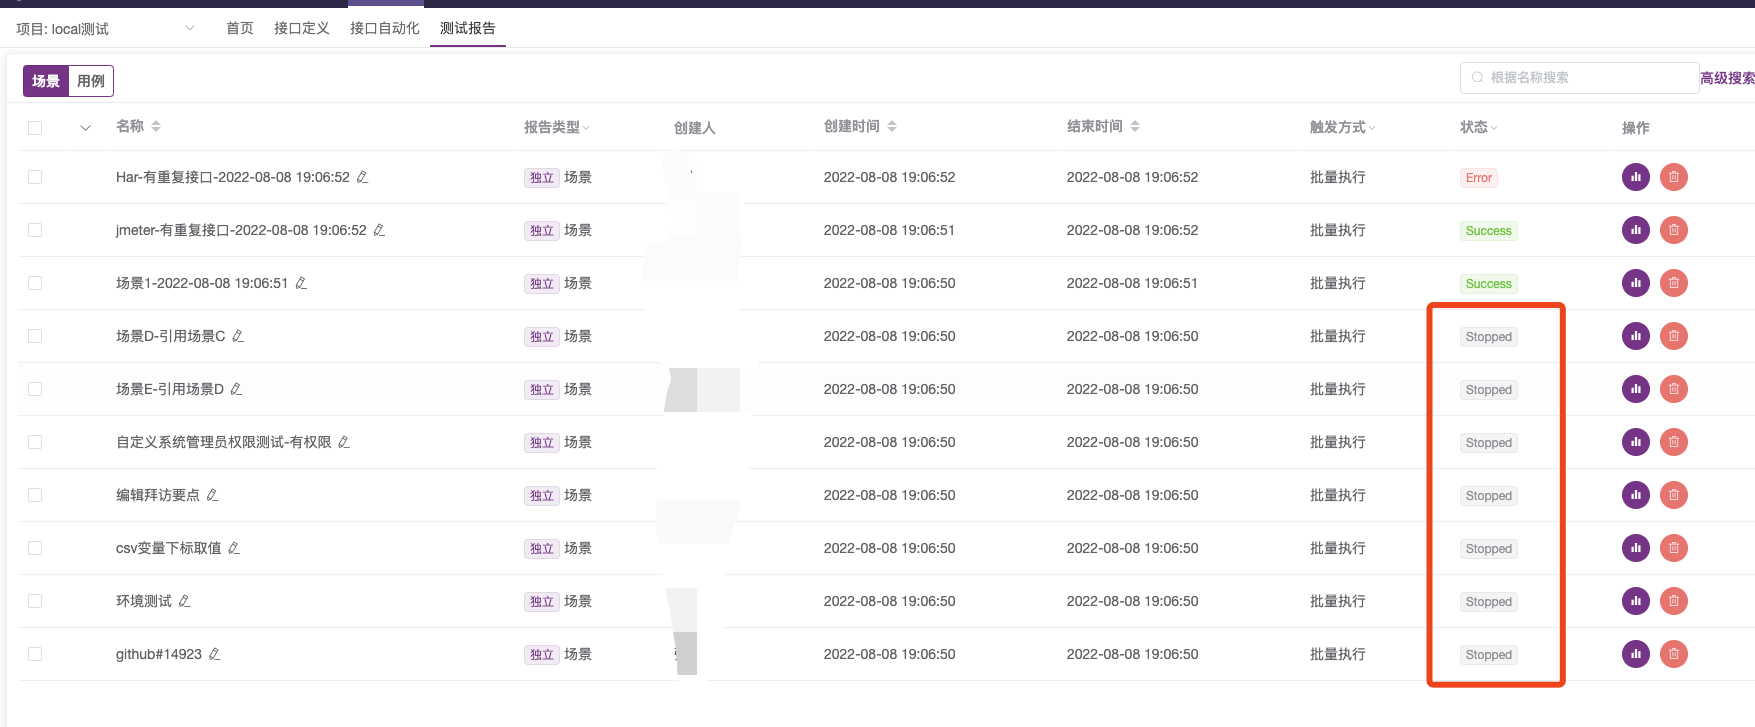Edit name of 场景1 report
Image resolution: width=1755 pixels, height=727 pixels.
300,283
